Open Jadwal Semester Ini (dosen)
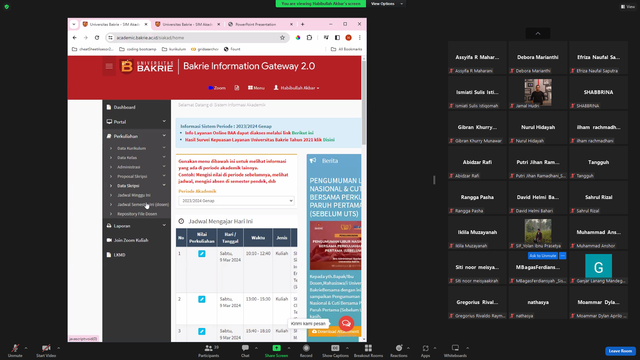Screen dimensions: 640x360 pos(143,204)
